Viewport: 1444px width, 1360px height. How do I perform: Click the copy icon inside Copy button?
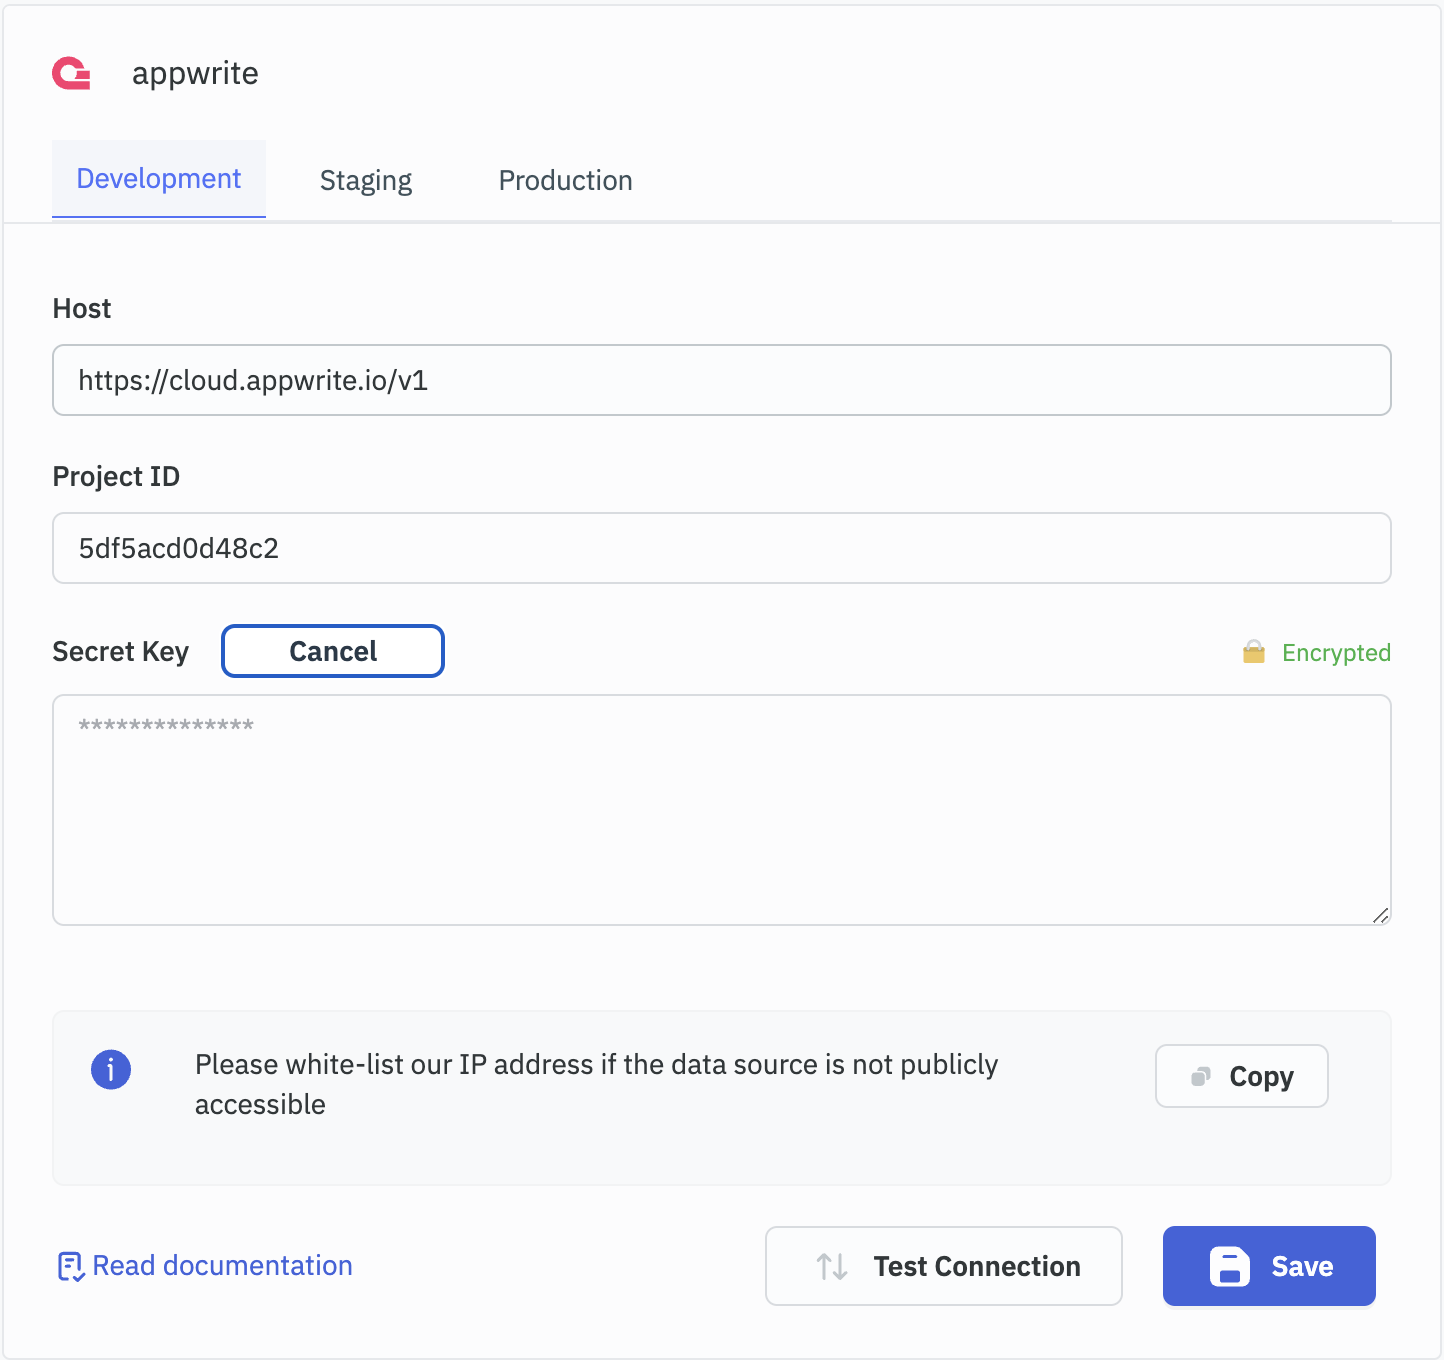click(1200, 1077)
